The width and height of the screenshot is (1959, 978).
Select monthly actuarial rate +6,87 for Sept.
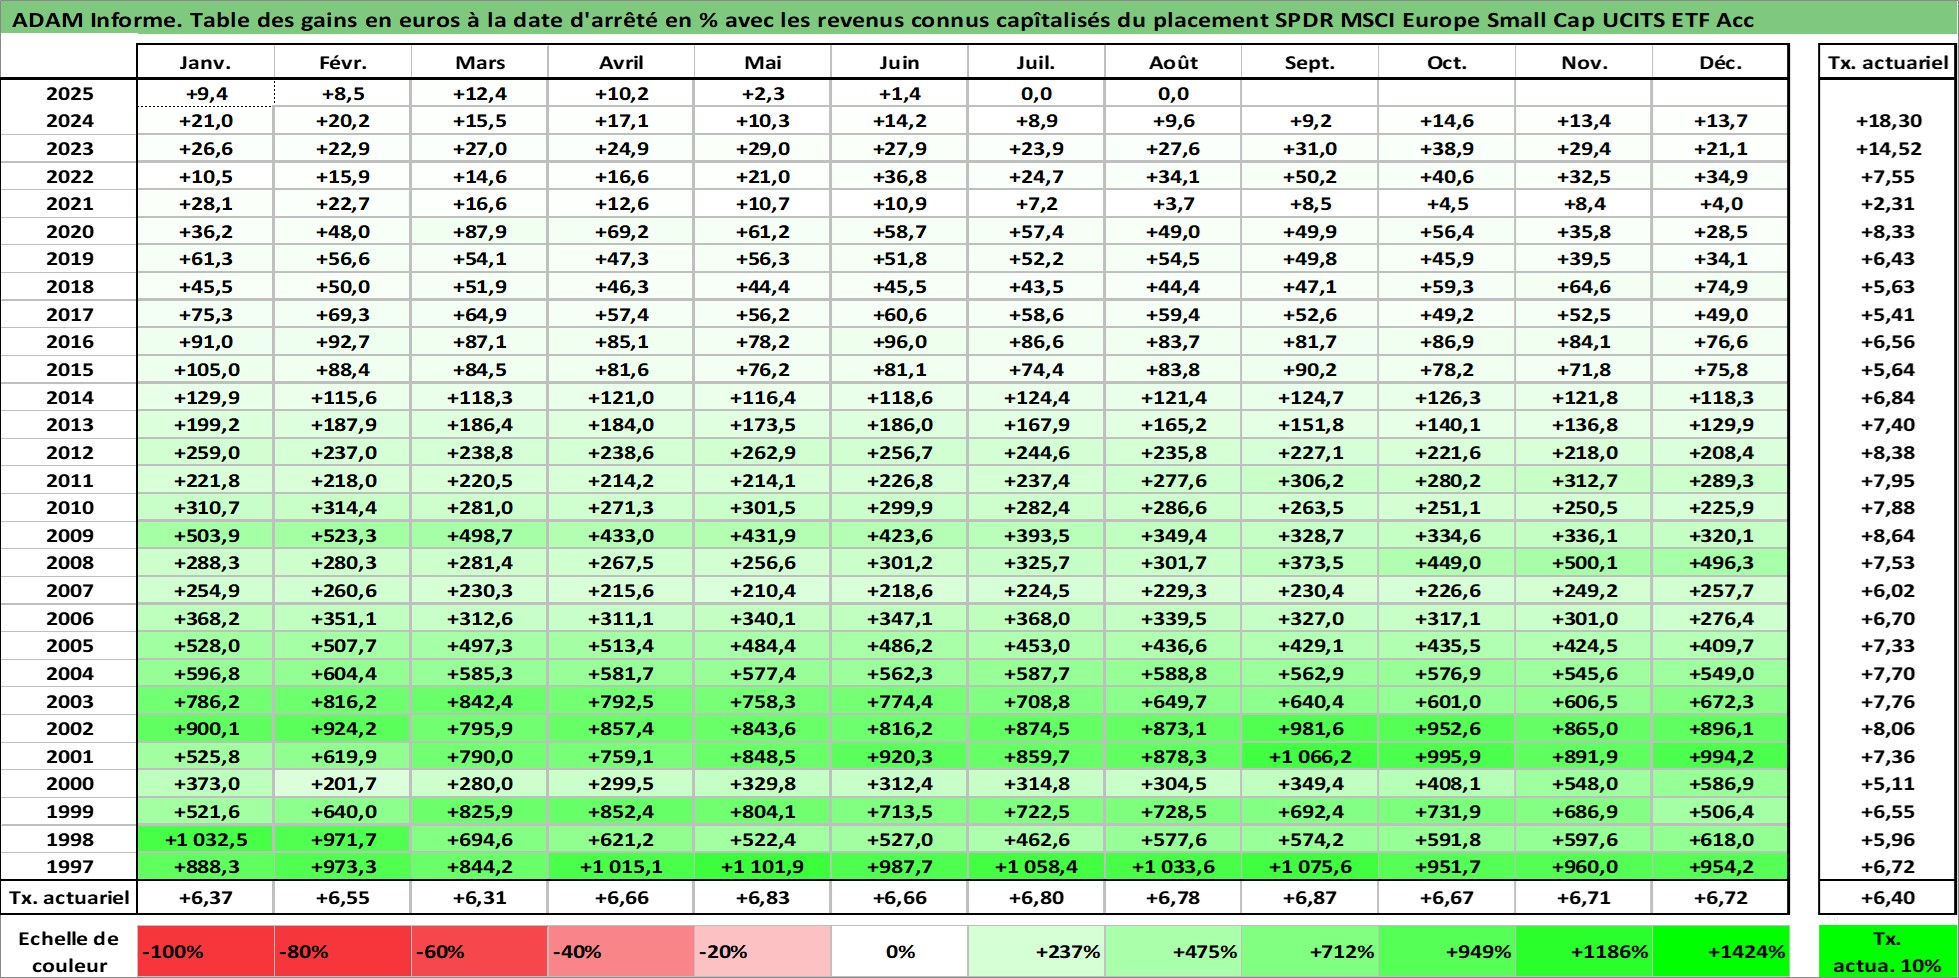[x=1310, y=898]
